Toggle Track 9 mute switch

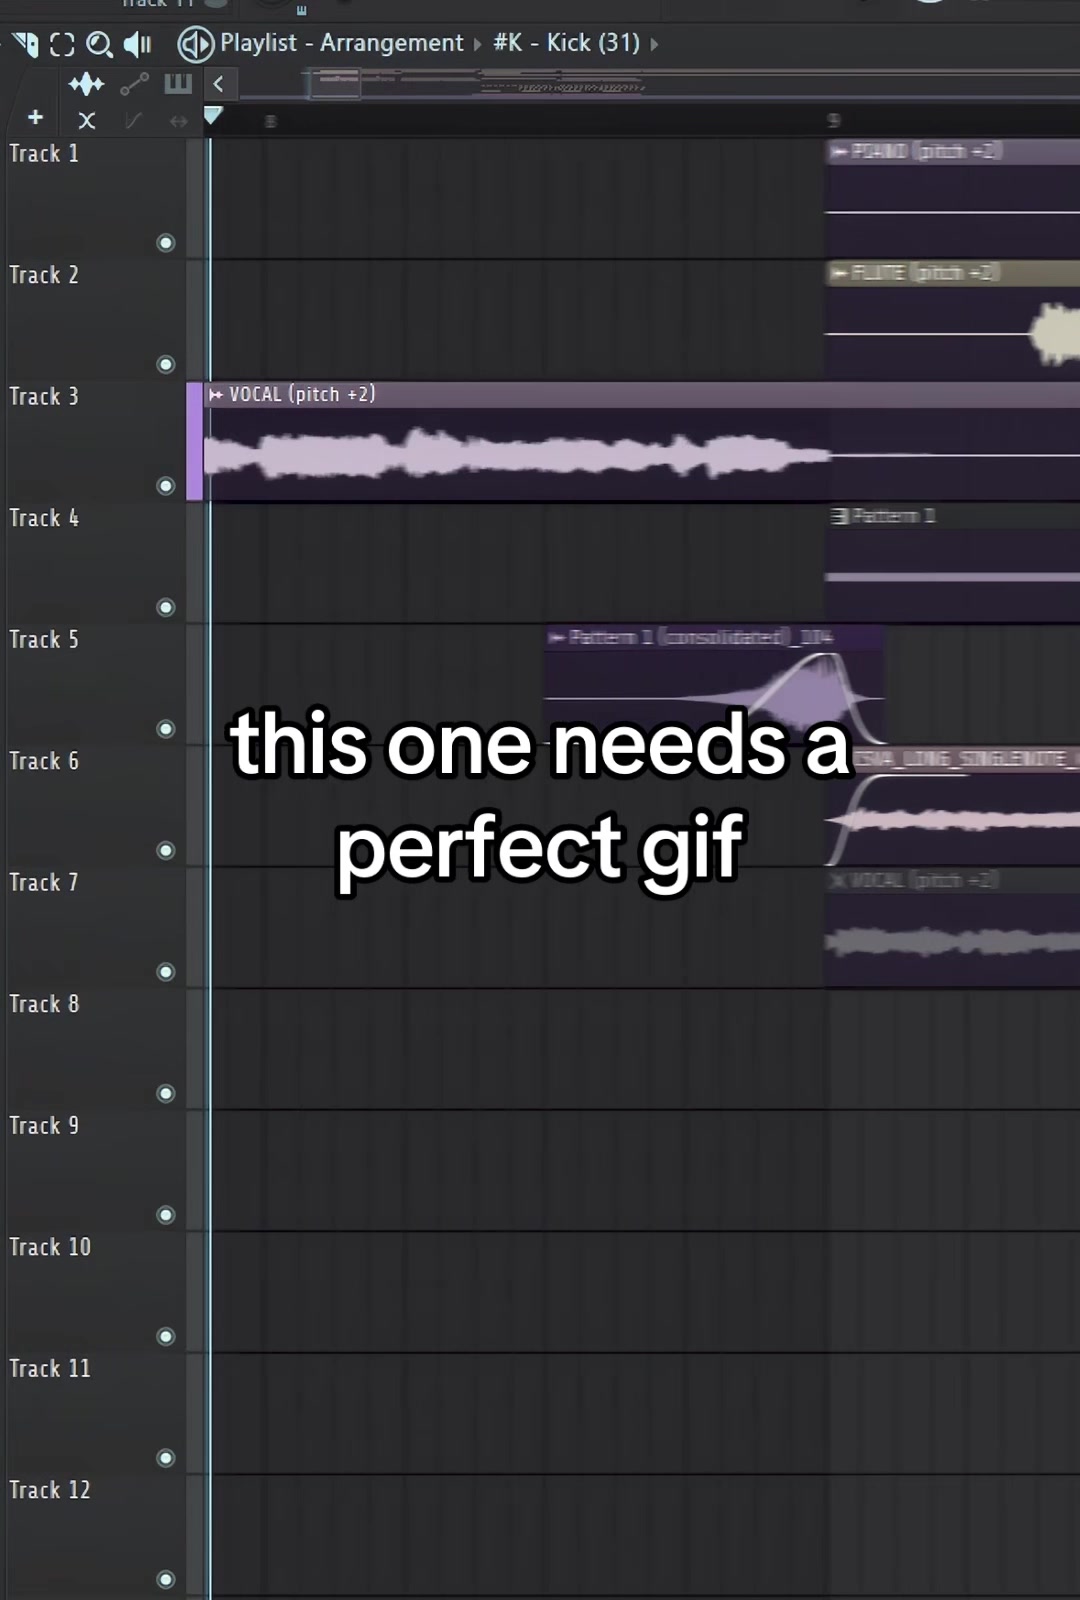coord(166,1215)
